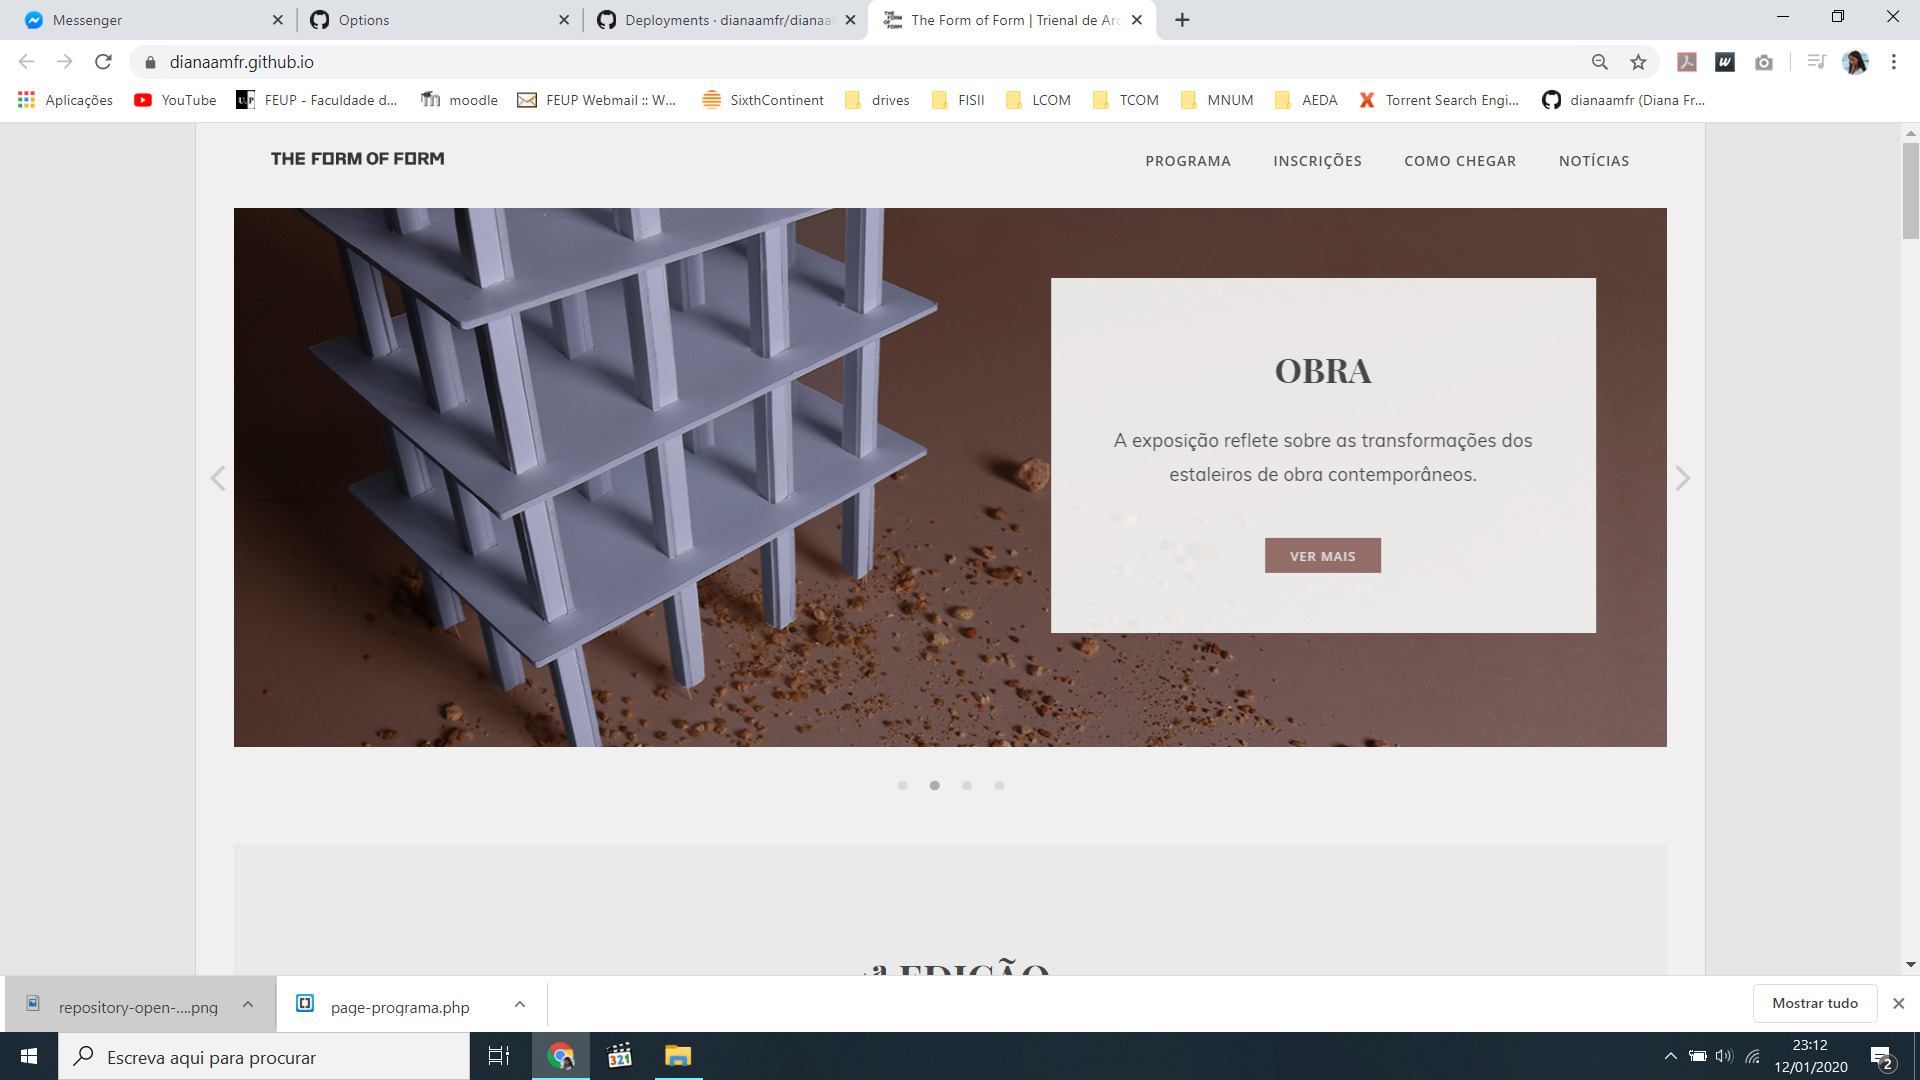Advance slider with the right carousel arrow
This screenshot has width=1920, height=1080.
[x=1683, y=478]
